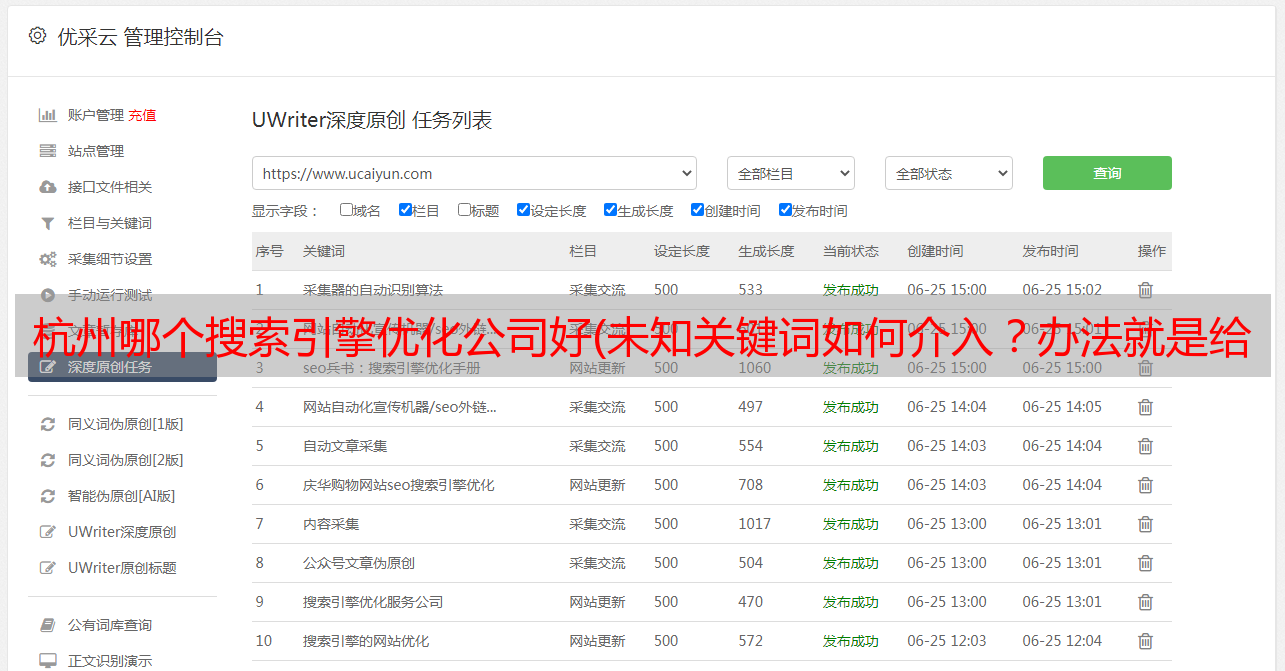Click the 创建时间 column header

tap(935, 251)
